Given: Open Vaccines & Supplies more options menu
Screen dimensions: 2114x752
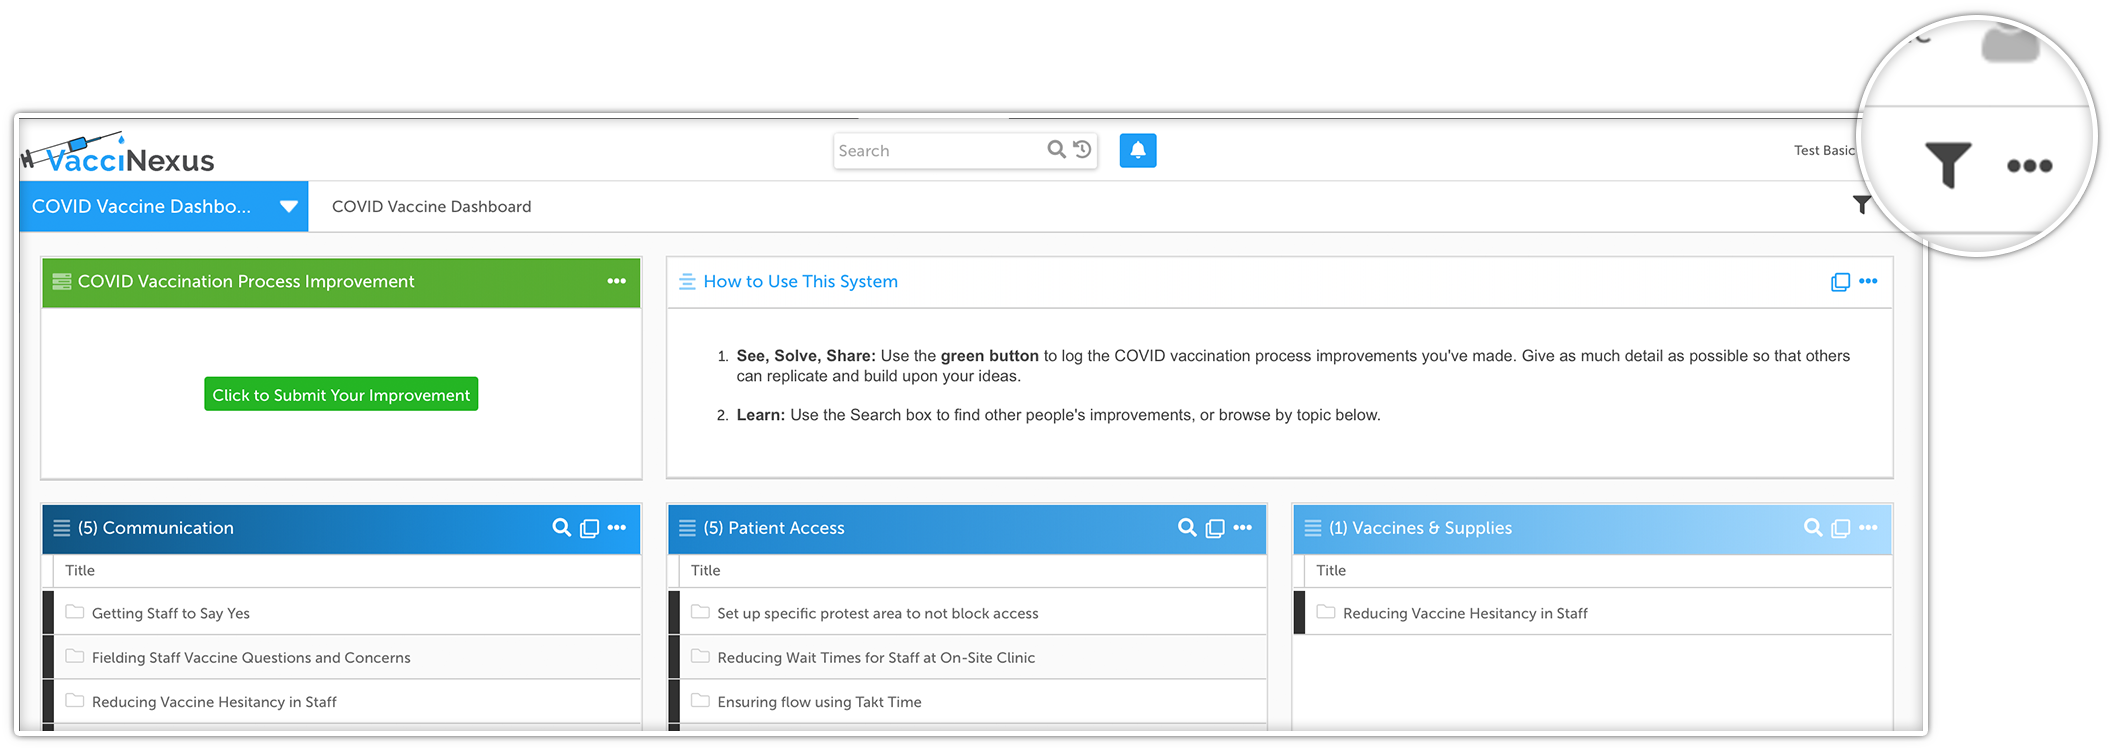Looking at the screenshot, I should 1868,528.
